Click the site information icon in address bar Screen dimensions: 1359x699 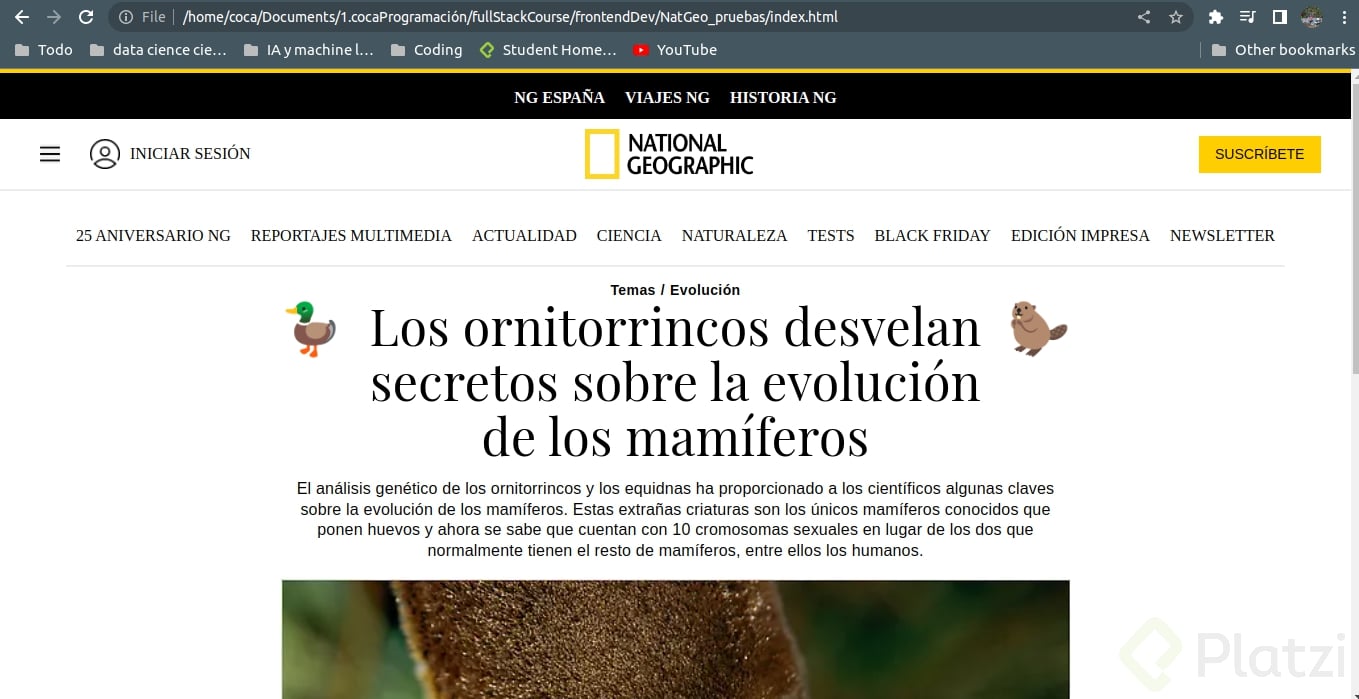coord(125,16)
